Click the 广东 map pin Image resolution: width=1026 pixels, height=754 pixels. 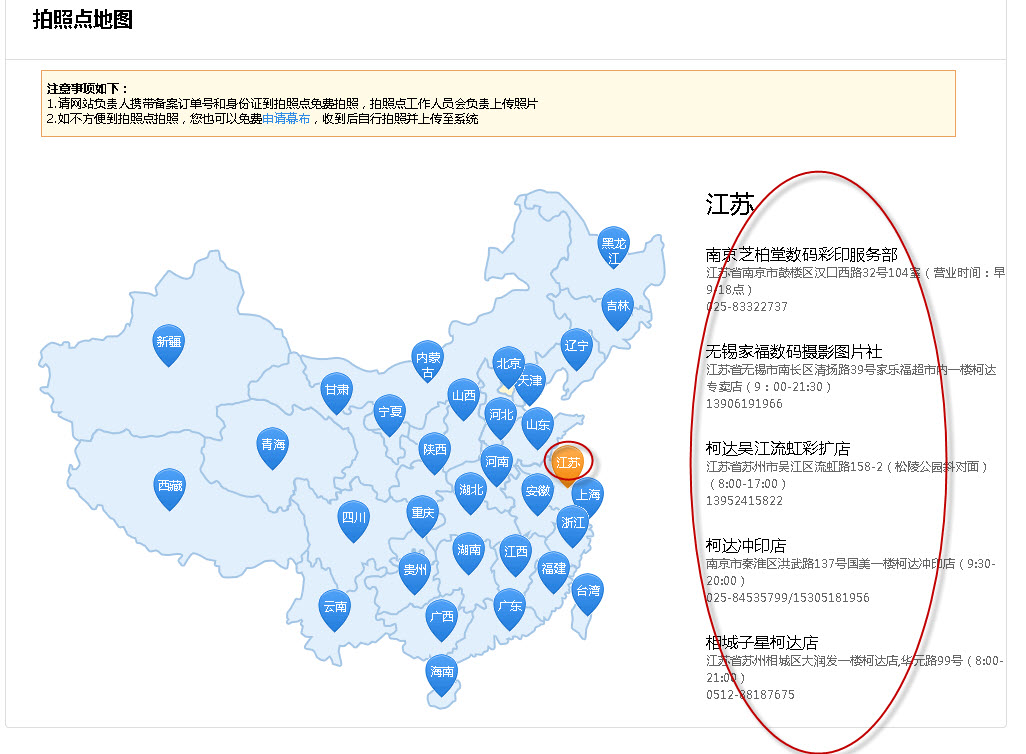click(x=509, y=606)
